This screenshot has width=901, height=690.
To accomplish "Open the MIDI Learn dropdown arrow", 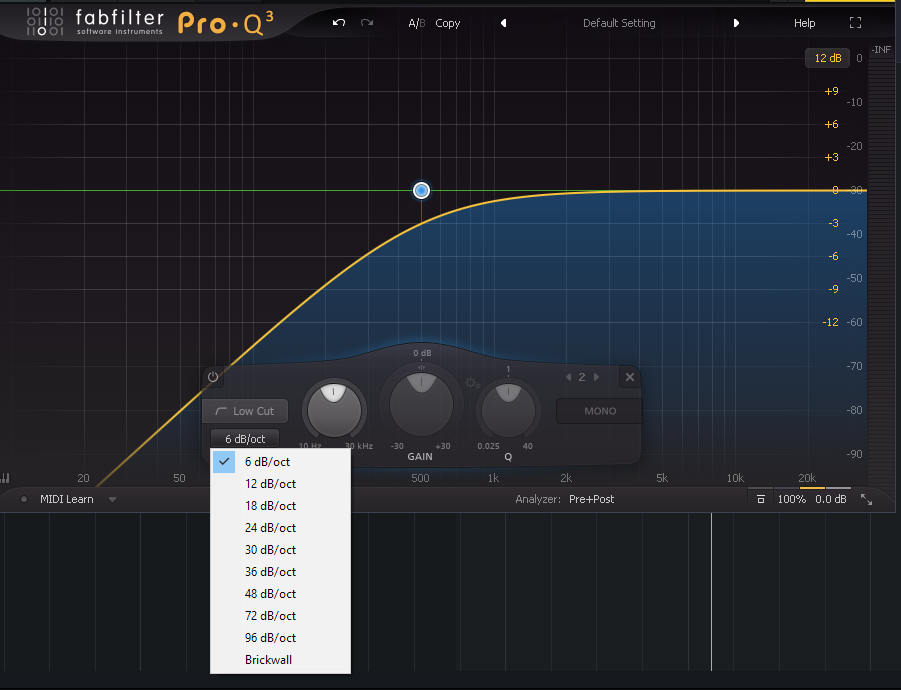I will pos(113,500).
